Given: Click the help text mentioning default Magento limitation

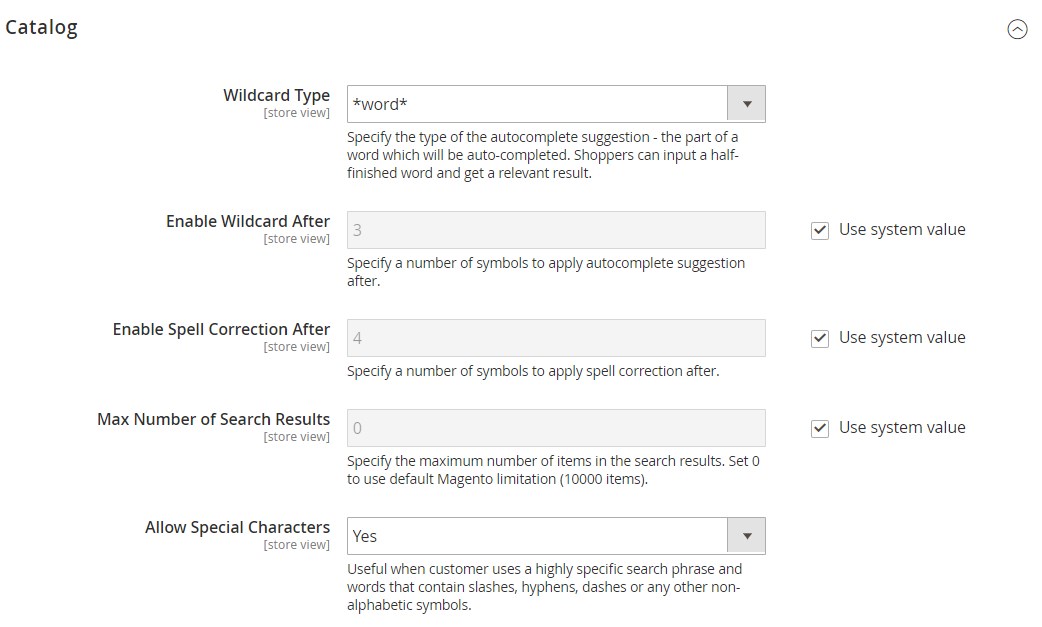Looking at the screenshot, I should point(553,470).
